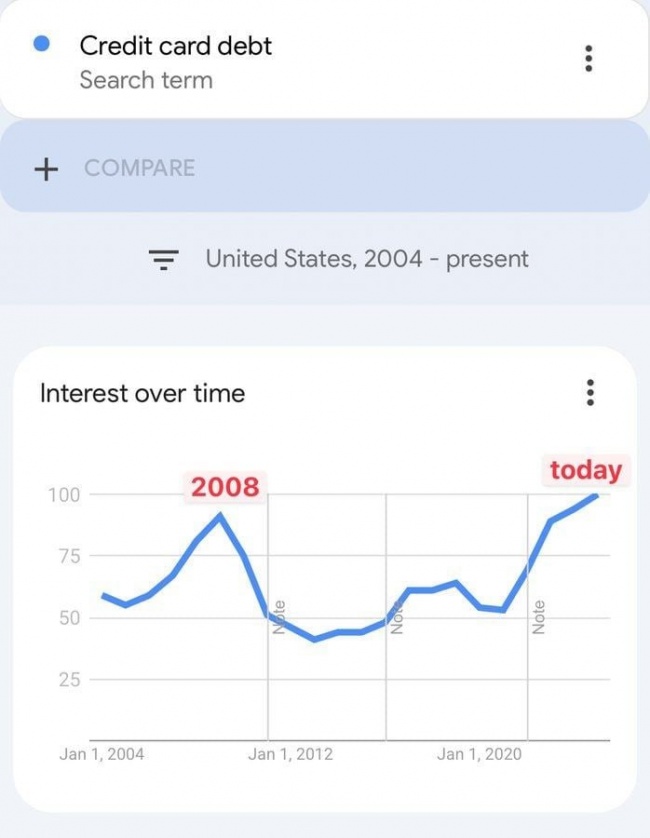Open the Credit card debt options menu

click(x=588, y=59)
